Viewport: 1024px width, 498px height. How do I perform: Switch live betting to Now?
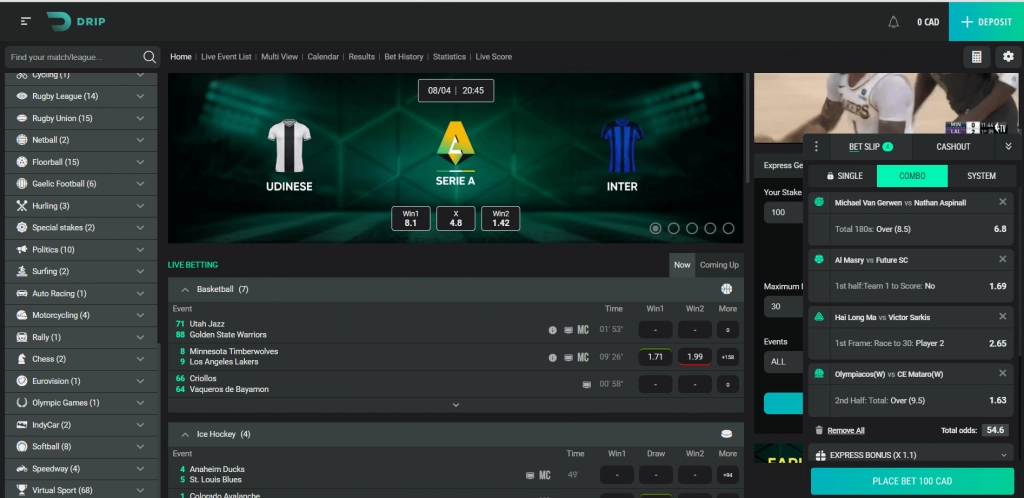pos(682,265)
